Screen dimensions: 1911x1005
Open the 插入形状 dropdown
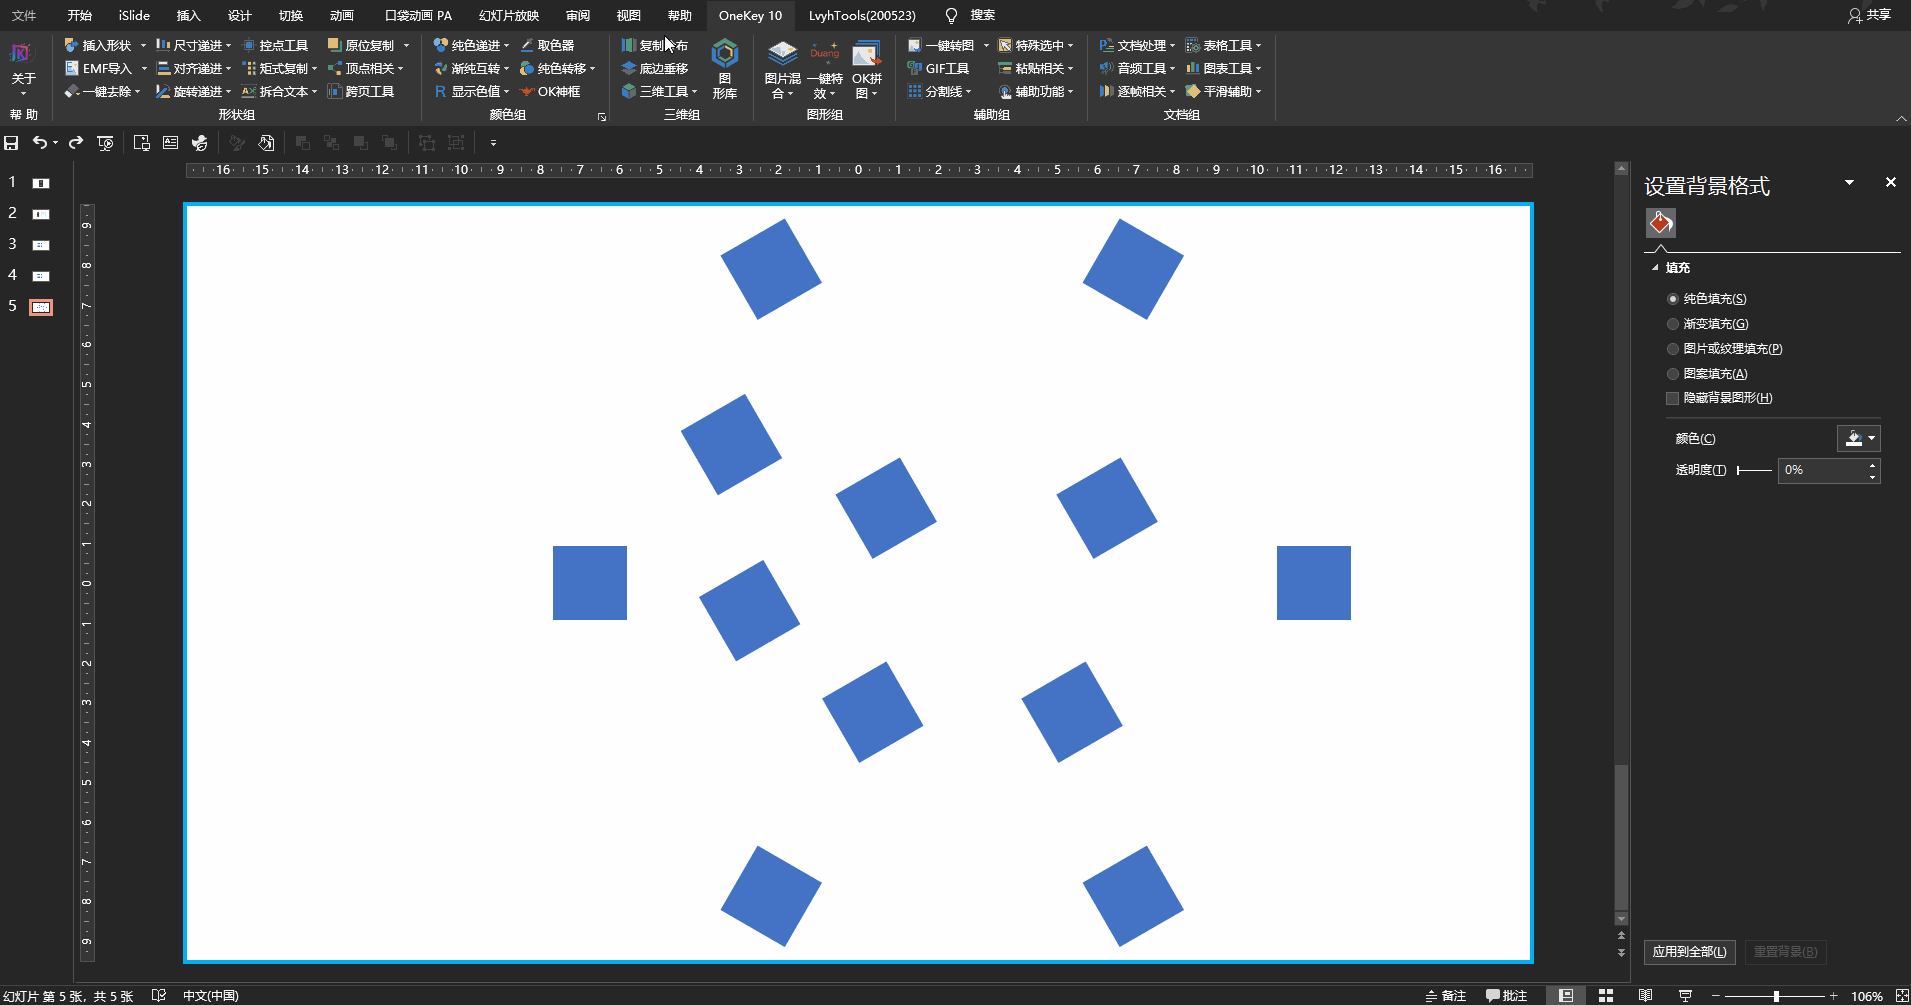pos(143,45)
